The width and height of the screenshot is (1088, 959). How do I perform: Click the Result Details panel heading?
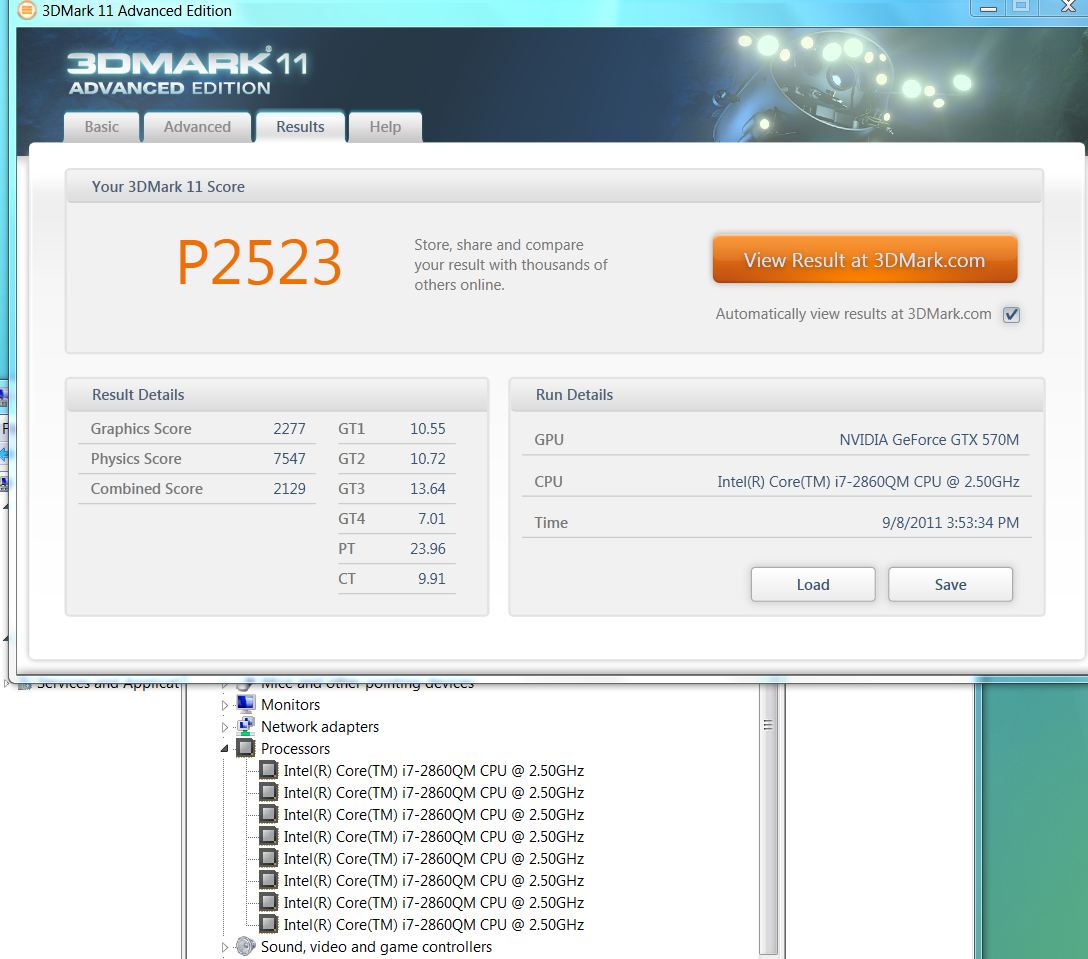138,395
